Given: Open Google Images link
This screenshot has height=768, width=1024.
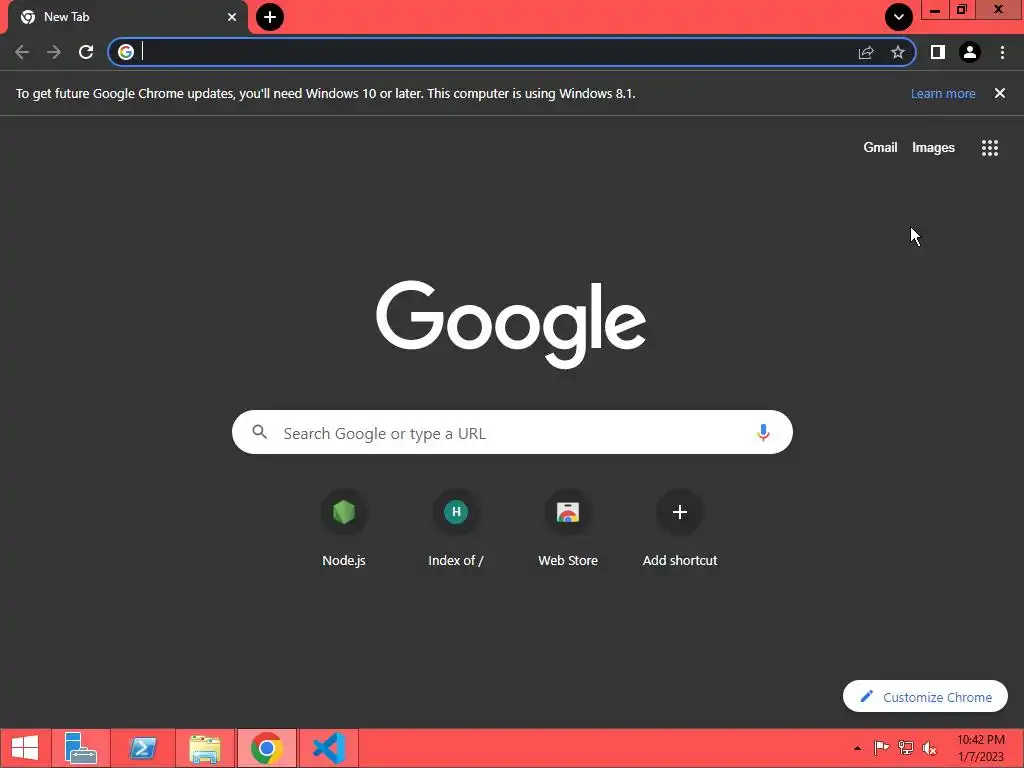Looking at the screenshot, I should point(933,148).
